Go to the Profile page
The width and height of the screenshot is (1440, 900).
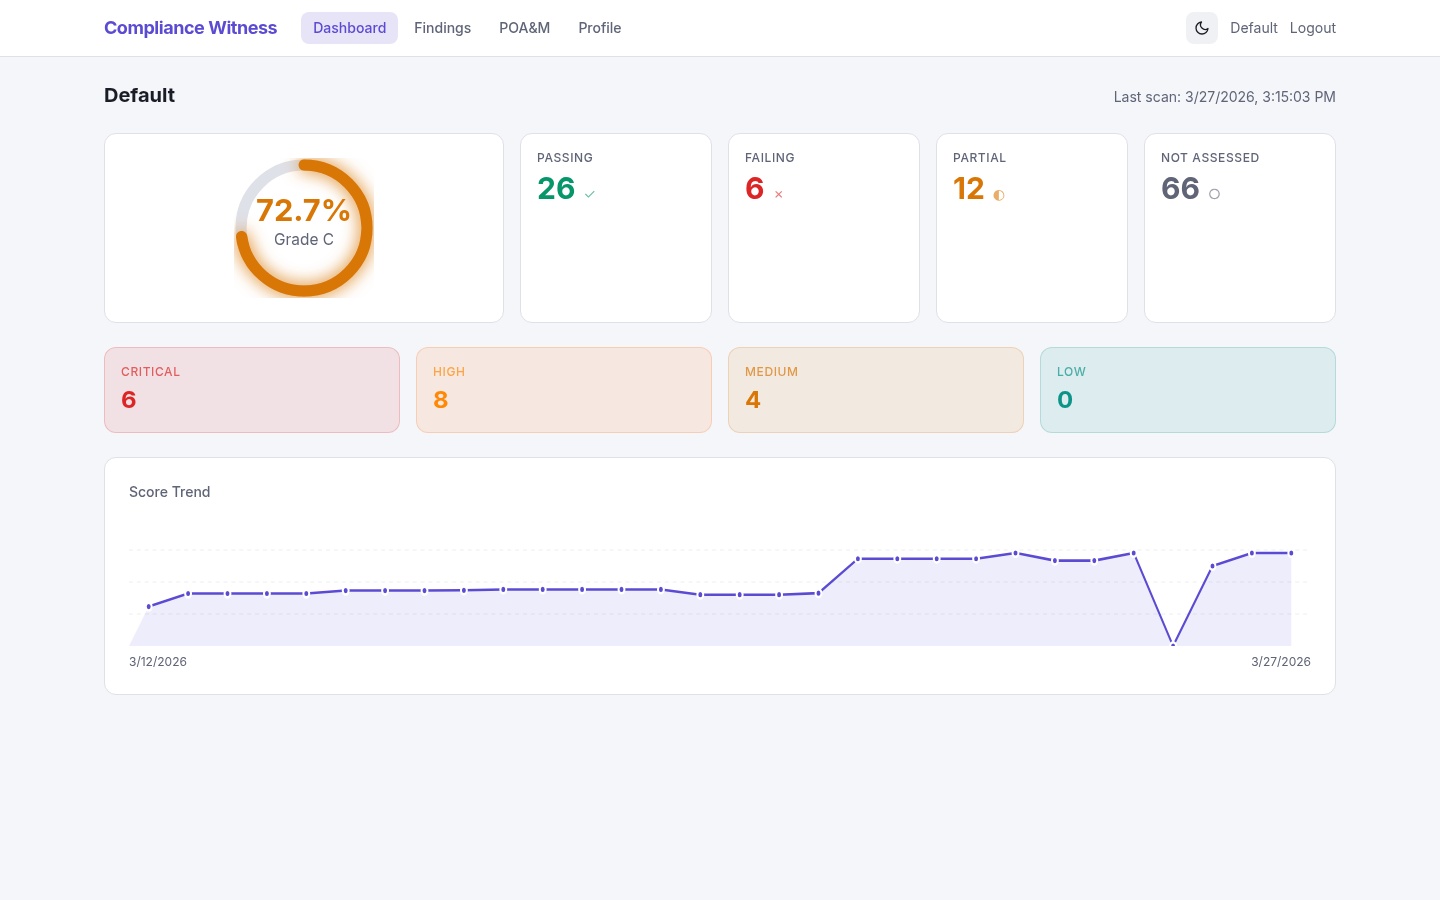click(599, 28)
